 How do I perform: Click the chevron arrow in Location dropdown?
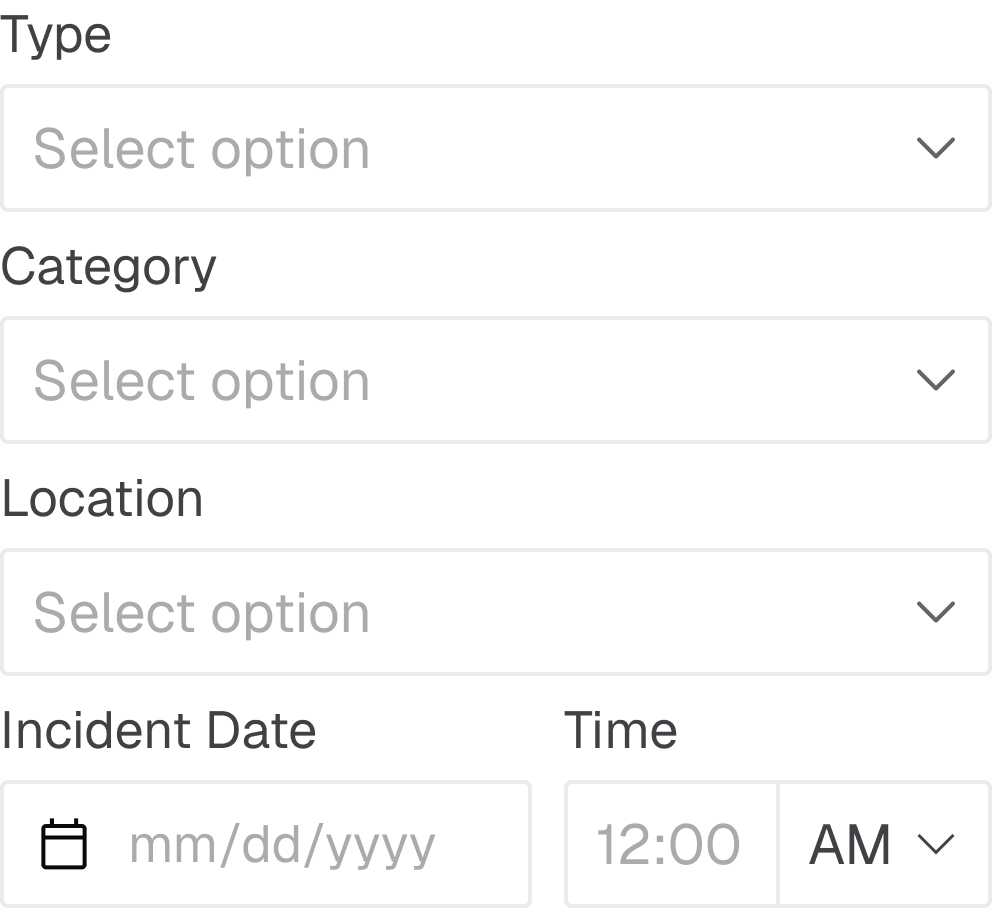tap(936, 612)
